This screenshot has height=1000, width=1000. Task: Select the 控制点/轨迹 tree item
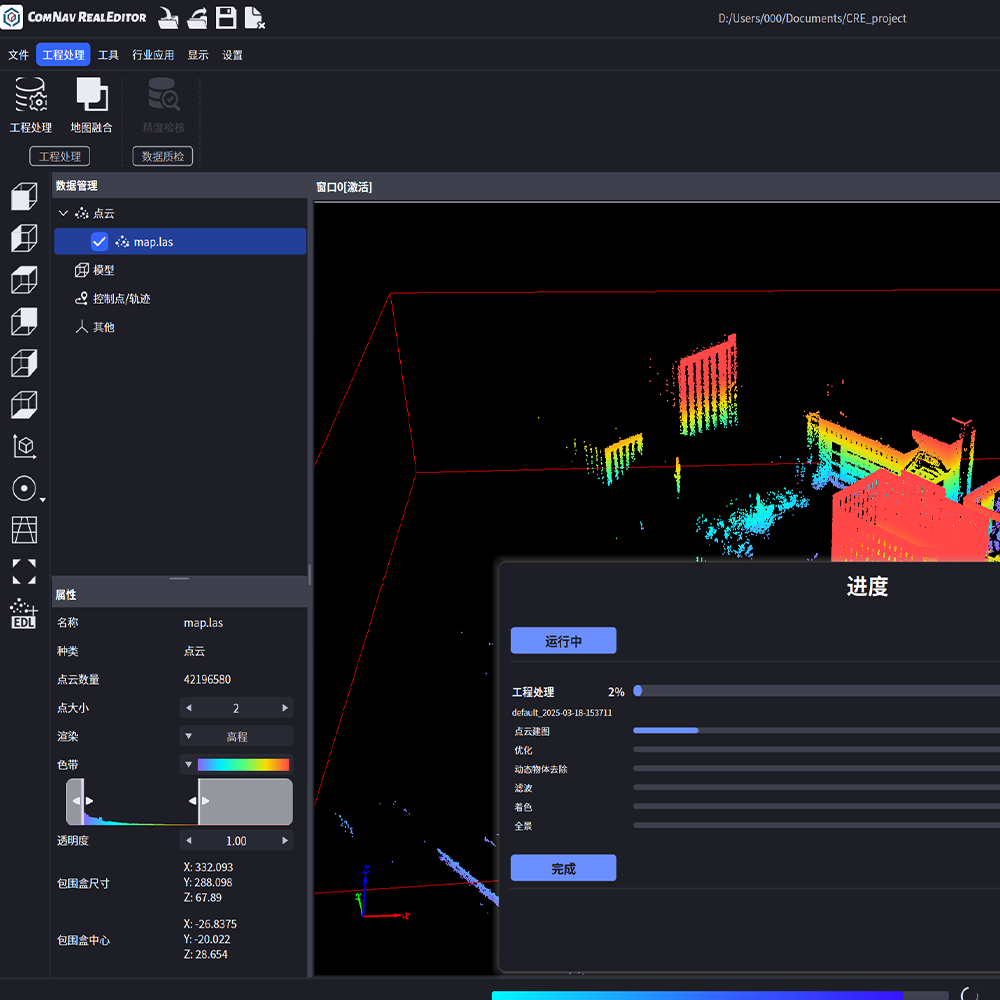(x=121, y=298)
